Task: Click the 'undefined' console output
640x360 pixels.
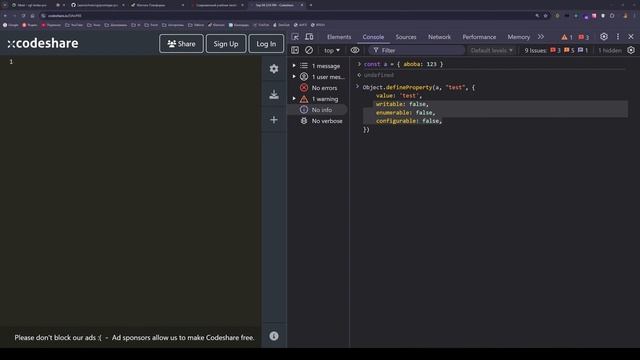Action: [x=378, y=75]
